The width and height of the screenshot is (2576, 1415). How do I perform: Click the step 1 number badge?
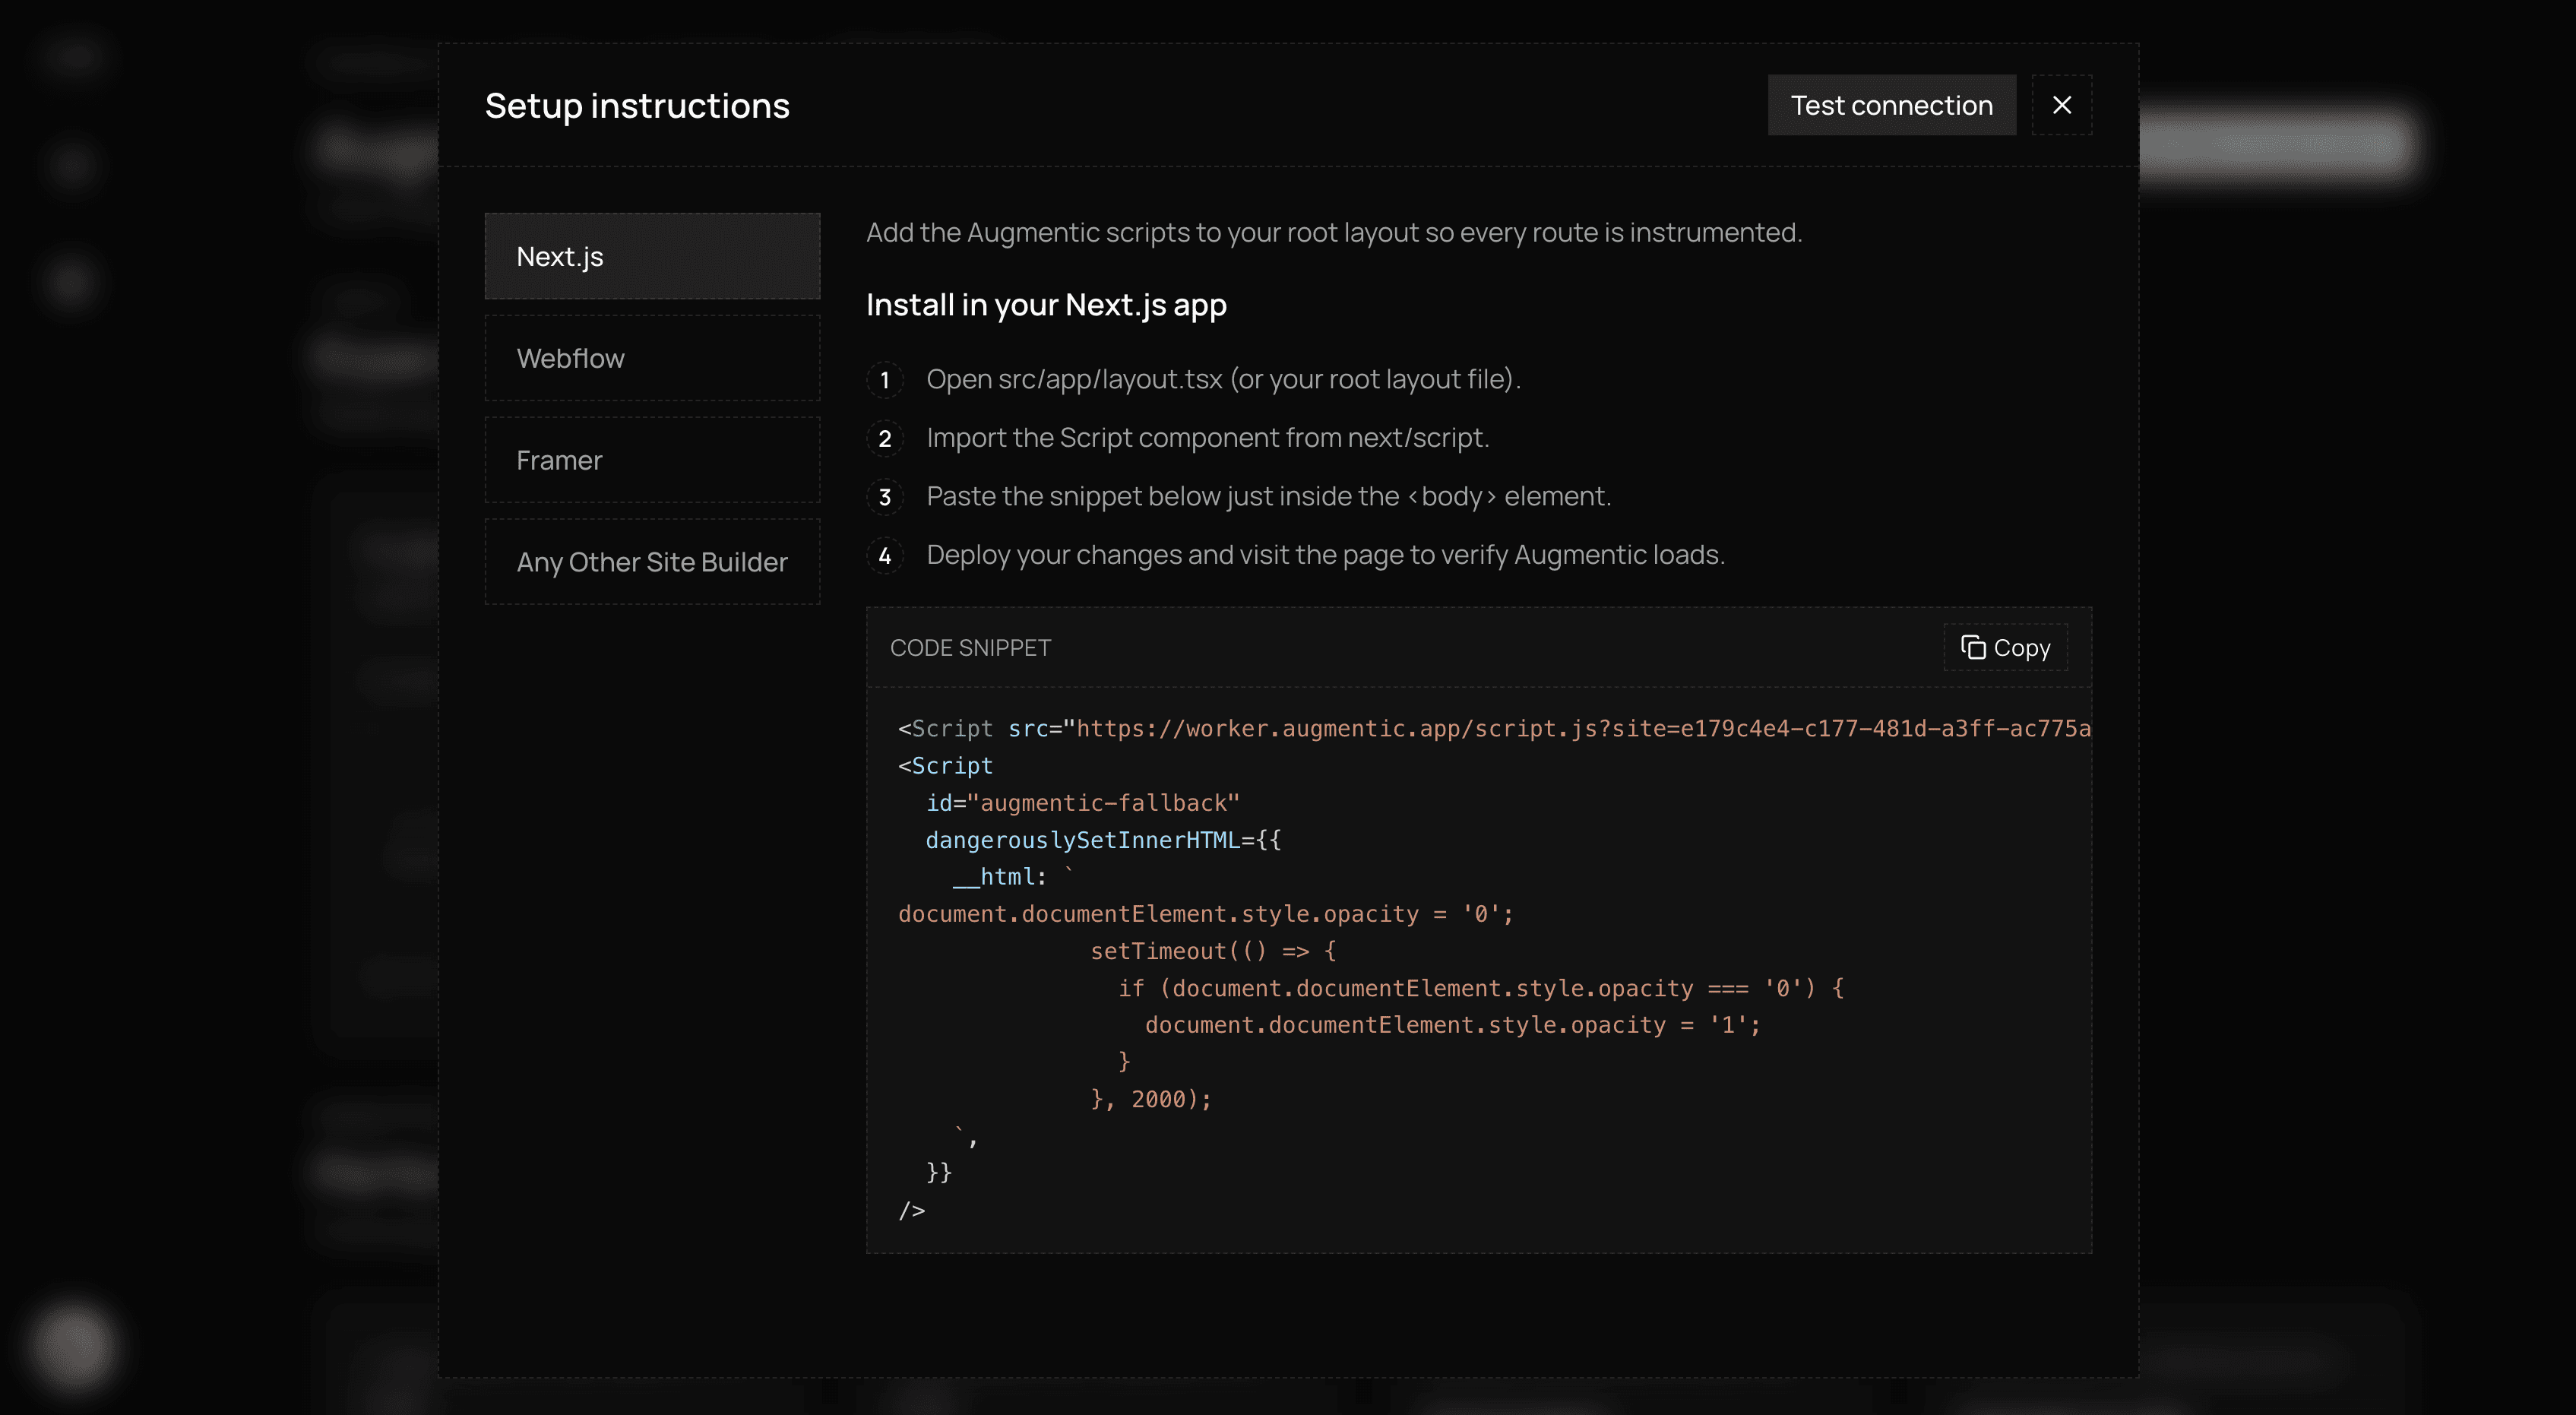coord(884,380)
